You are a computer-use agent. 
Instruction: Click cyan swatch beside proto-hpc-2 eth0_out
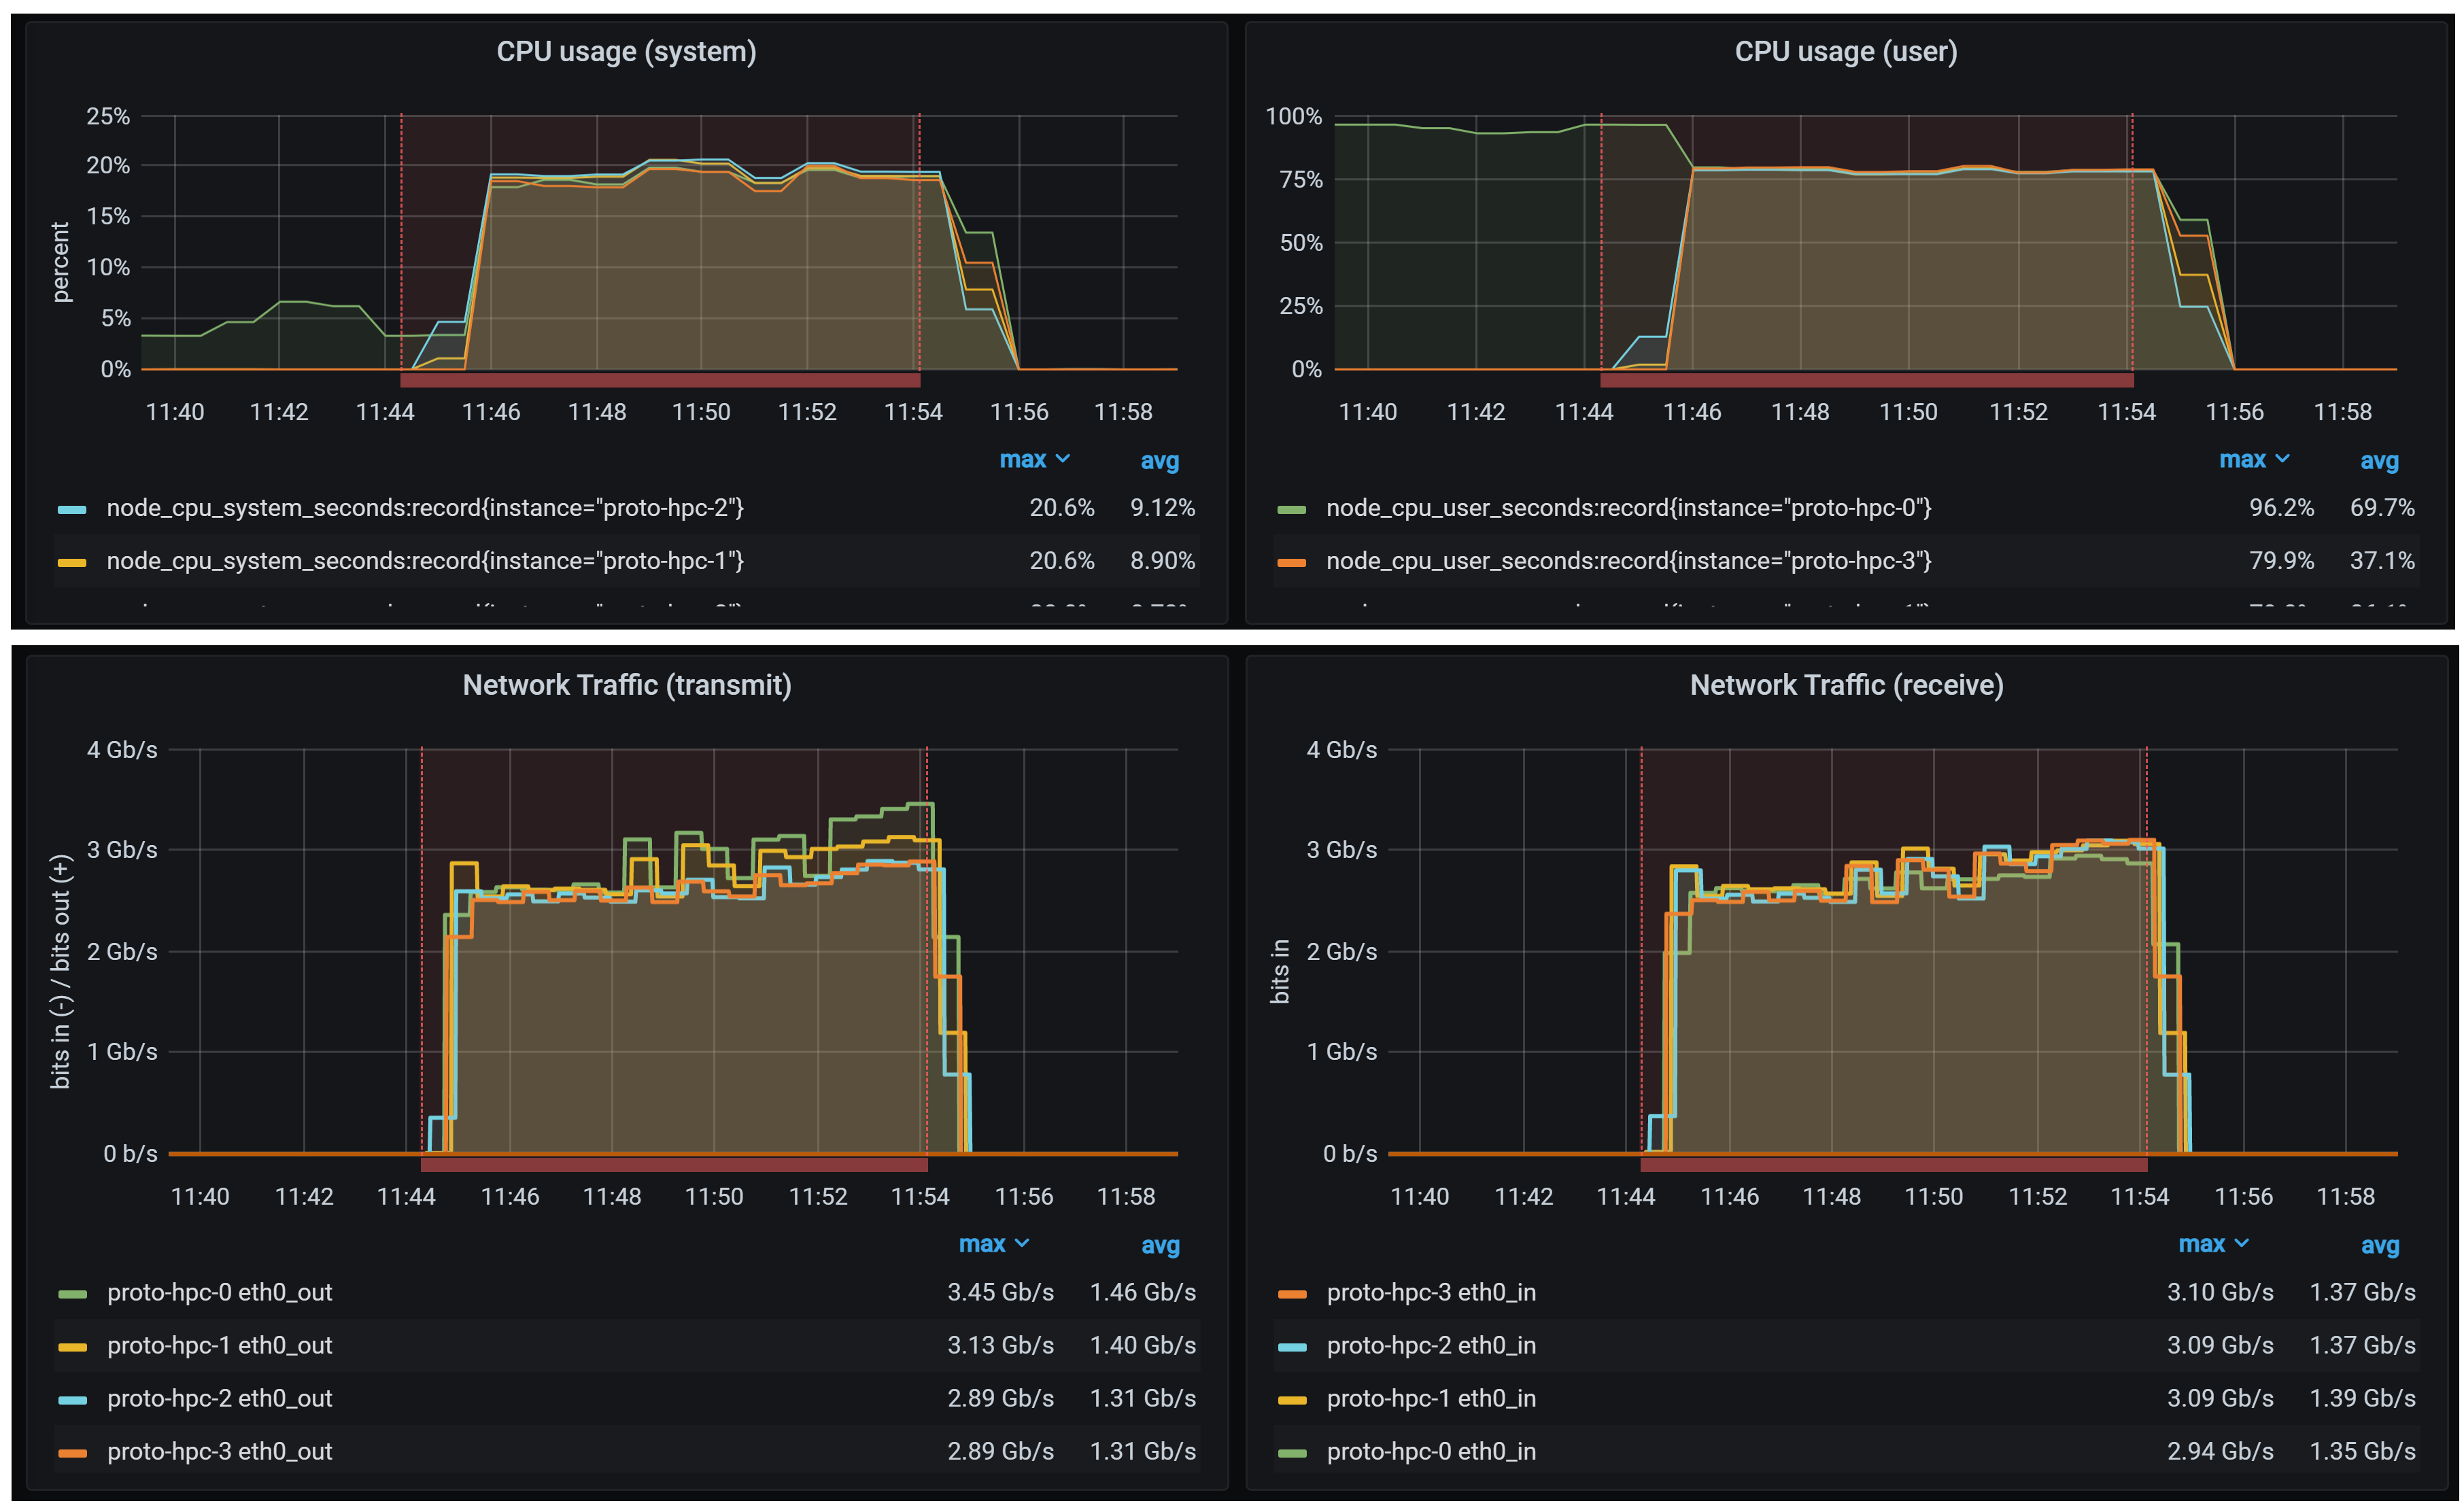coord(72,1400)
